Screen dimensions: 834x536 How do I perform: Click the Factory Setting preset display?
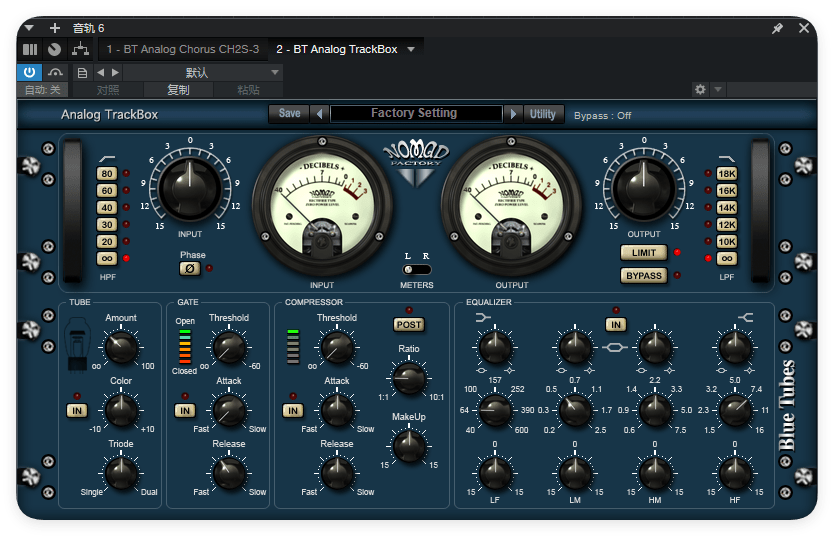click(x=416, y=113)
